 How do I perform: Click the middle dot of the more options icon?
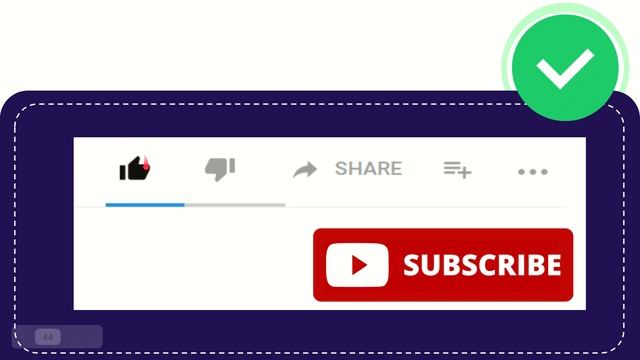tap(533, 172)
